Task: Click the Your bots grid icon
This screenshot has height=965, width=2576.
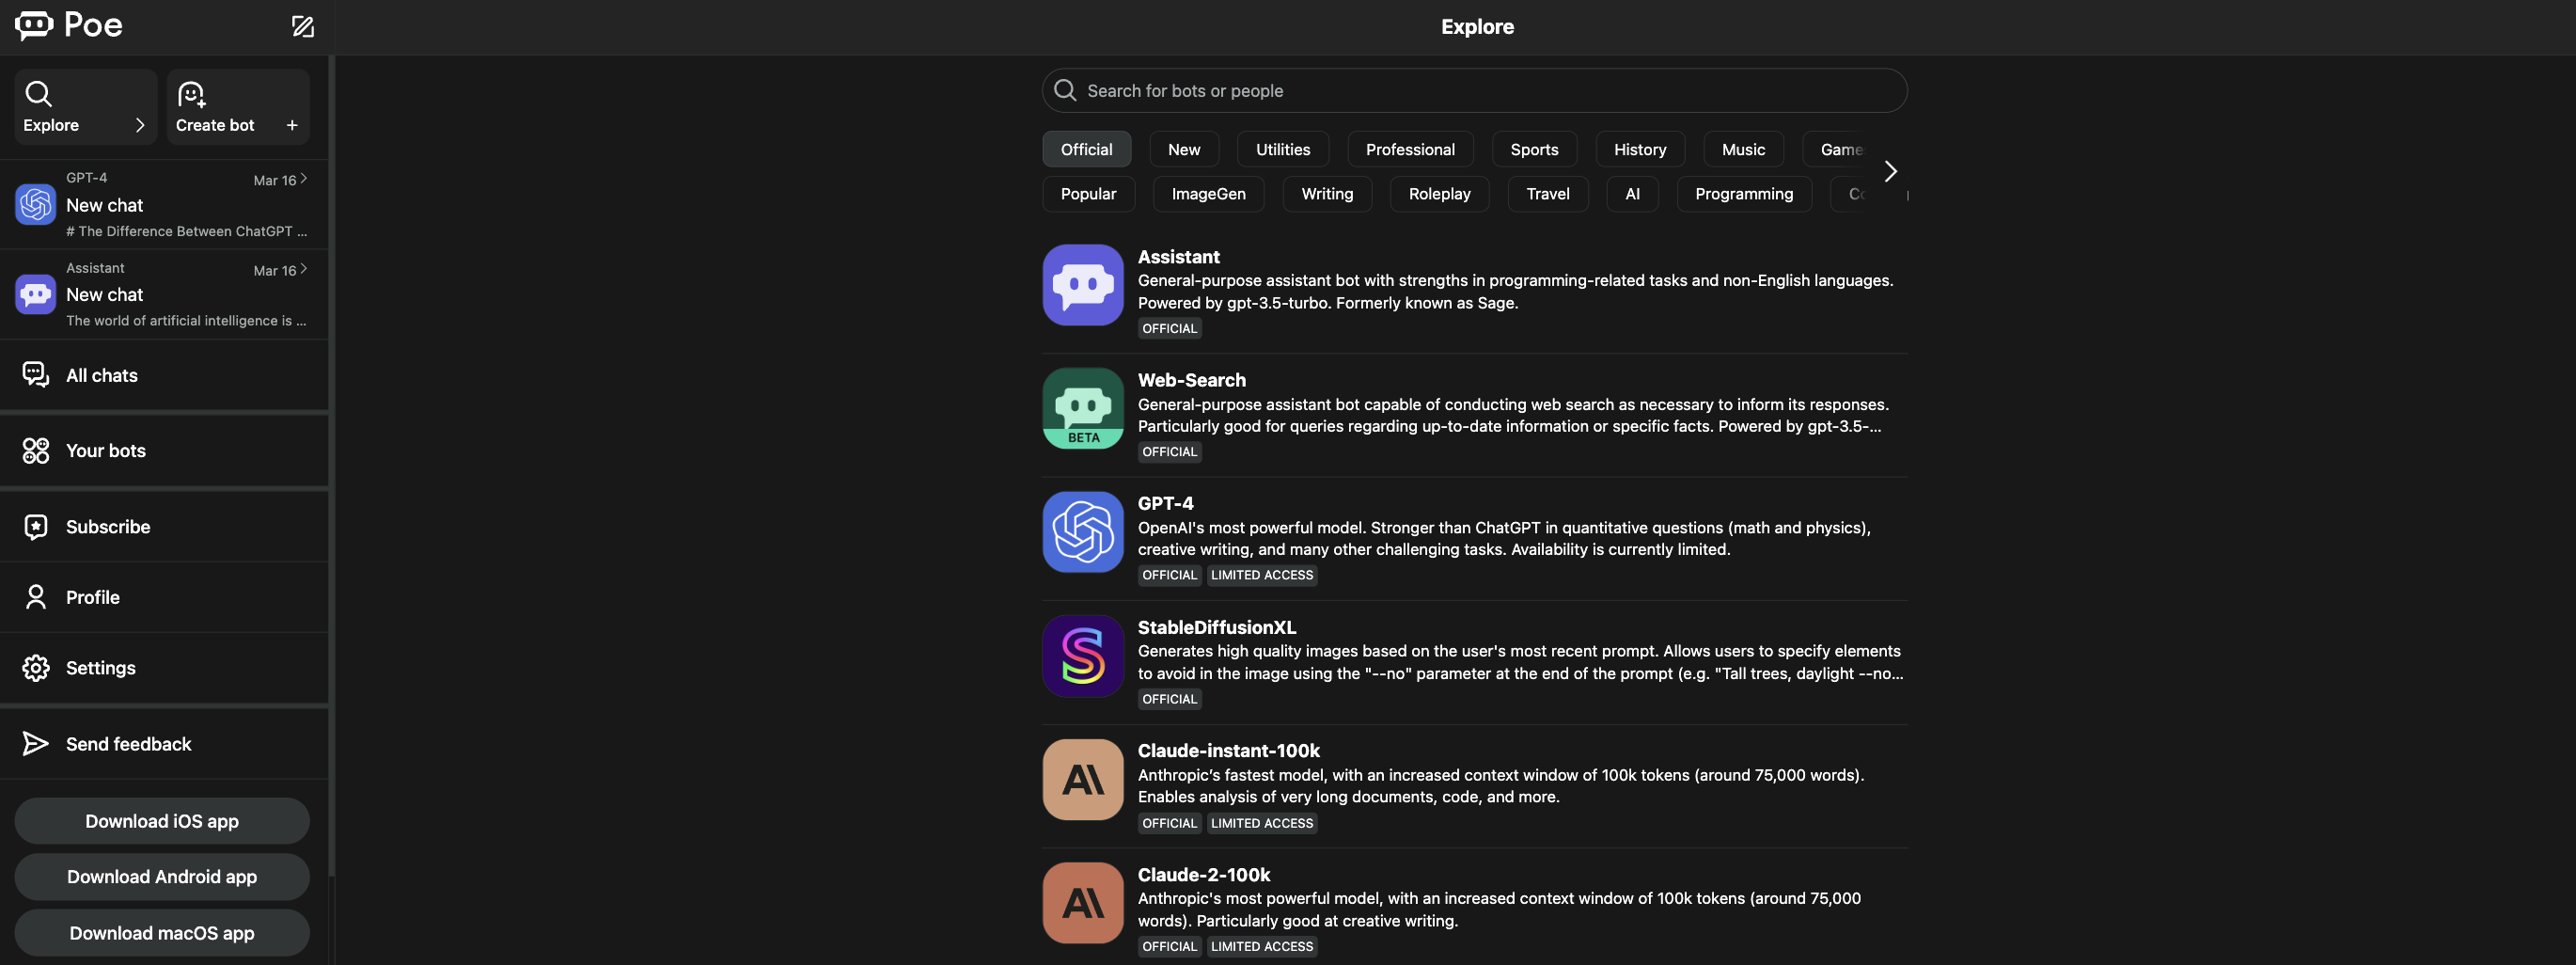Action: (35, 451)
